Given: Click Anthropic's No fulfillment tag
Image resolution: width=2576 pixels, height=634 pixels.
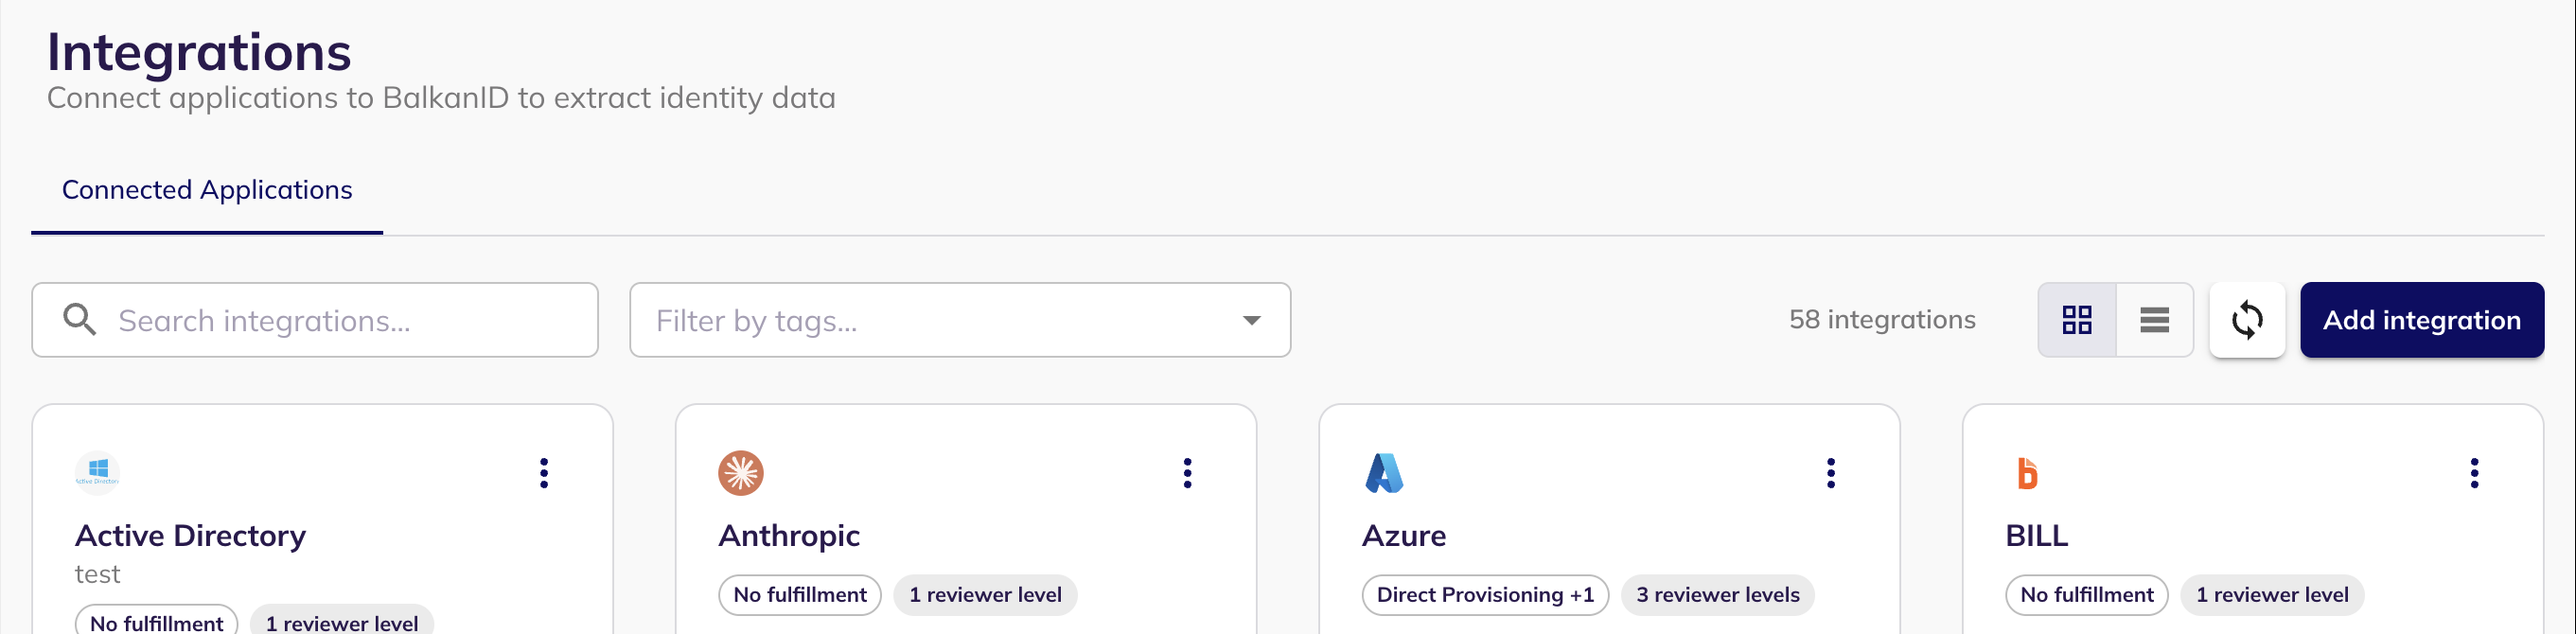Looking at the screenshot, I should [800, 595].
